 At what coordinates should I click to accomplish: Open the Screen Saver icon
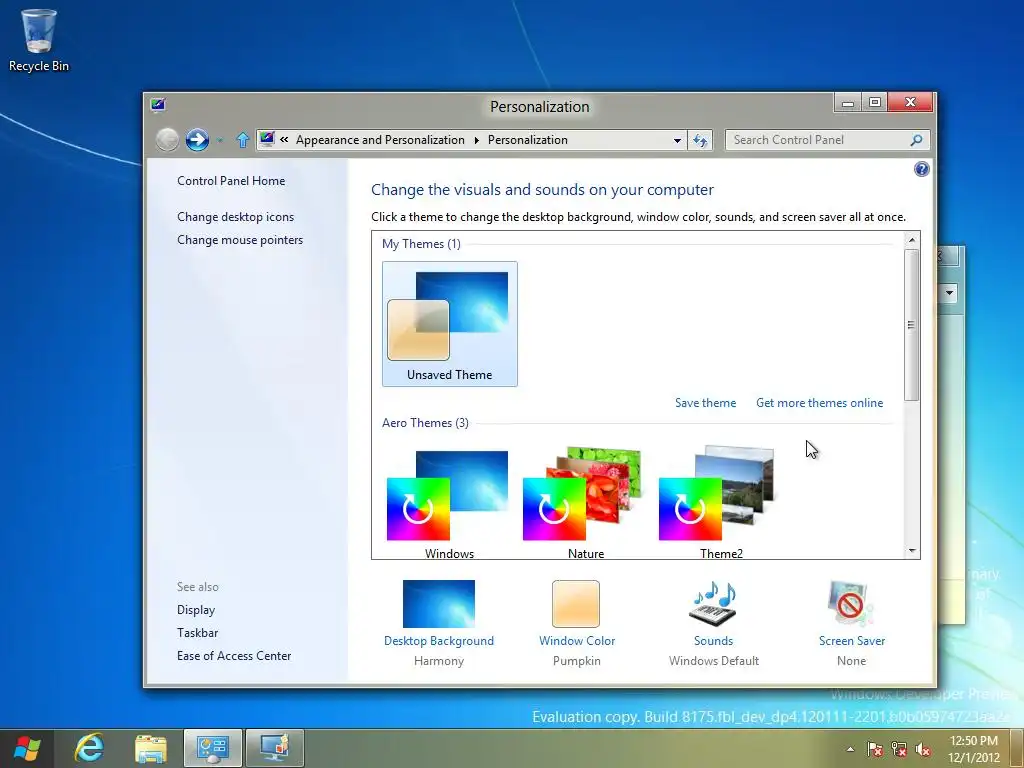click(851, 604)
